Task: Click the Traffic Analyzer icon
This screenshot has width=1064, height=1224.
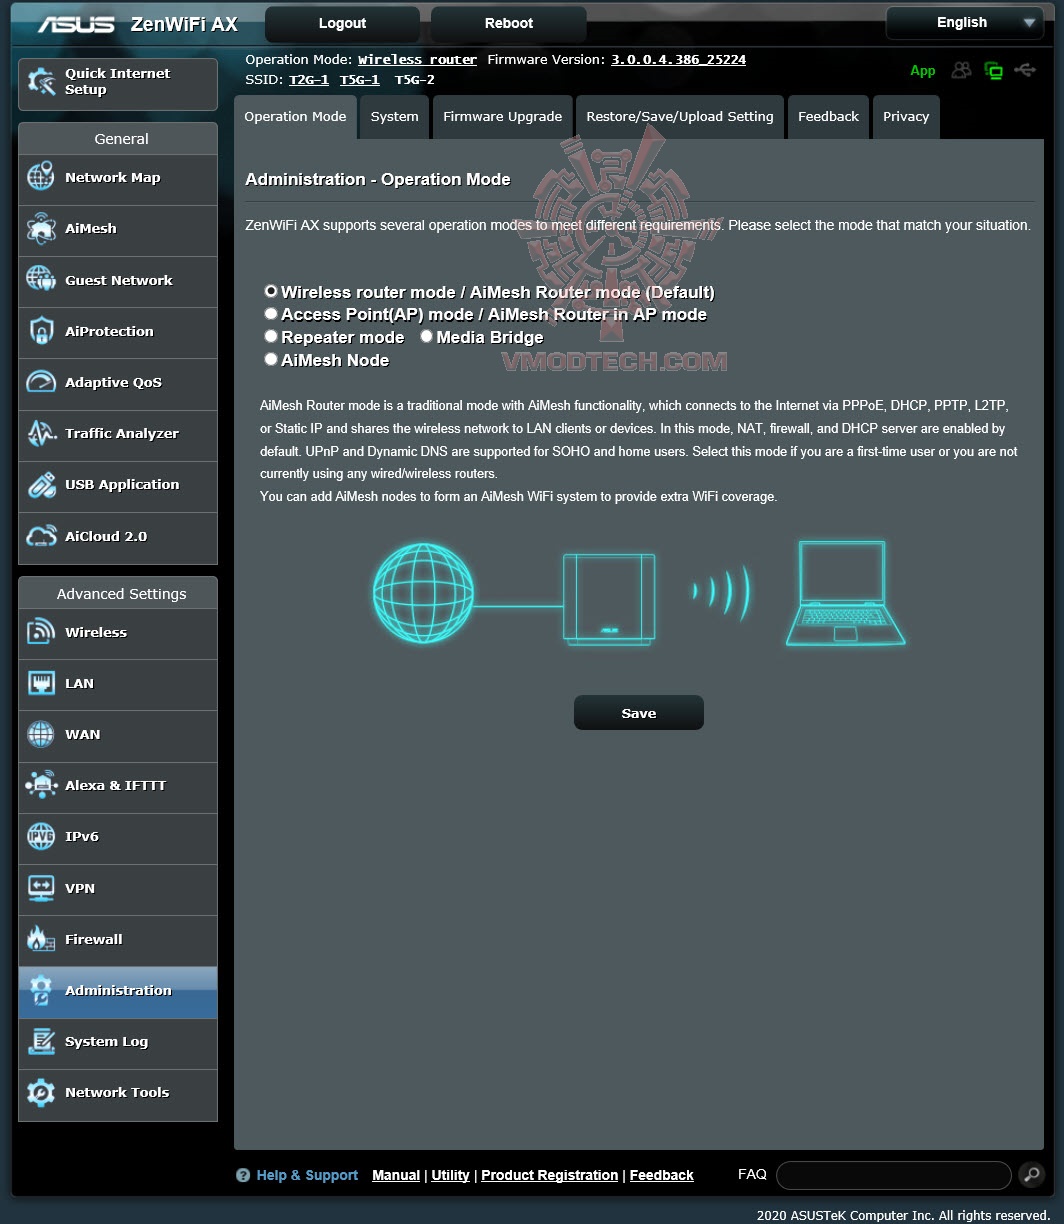Action: (41, 433)
